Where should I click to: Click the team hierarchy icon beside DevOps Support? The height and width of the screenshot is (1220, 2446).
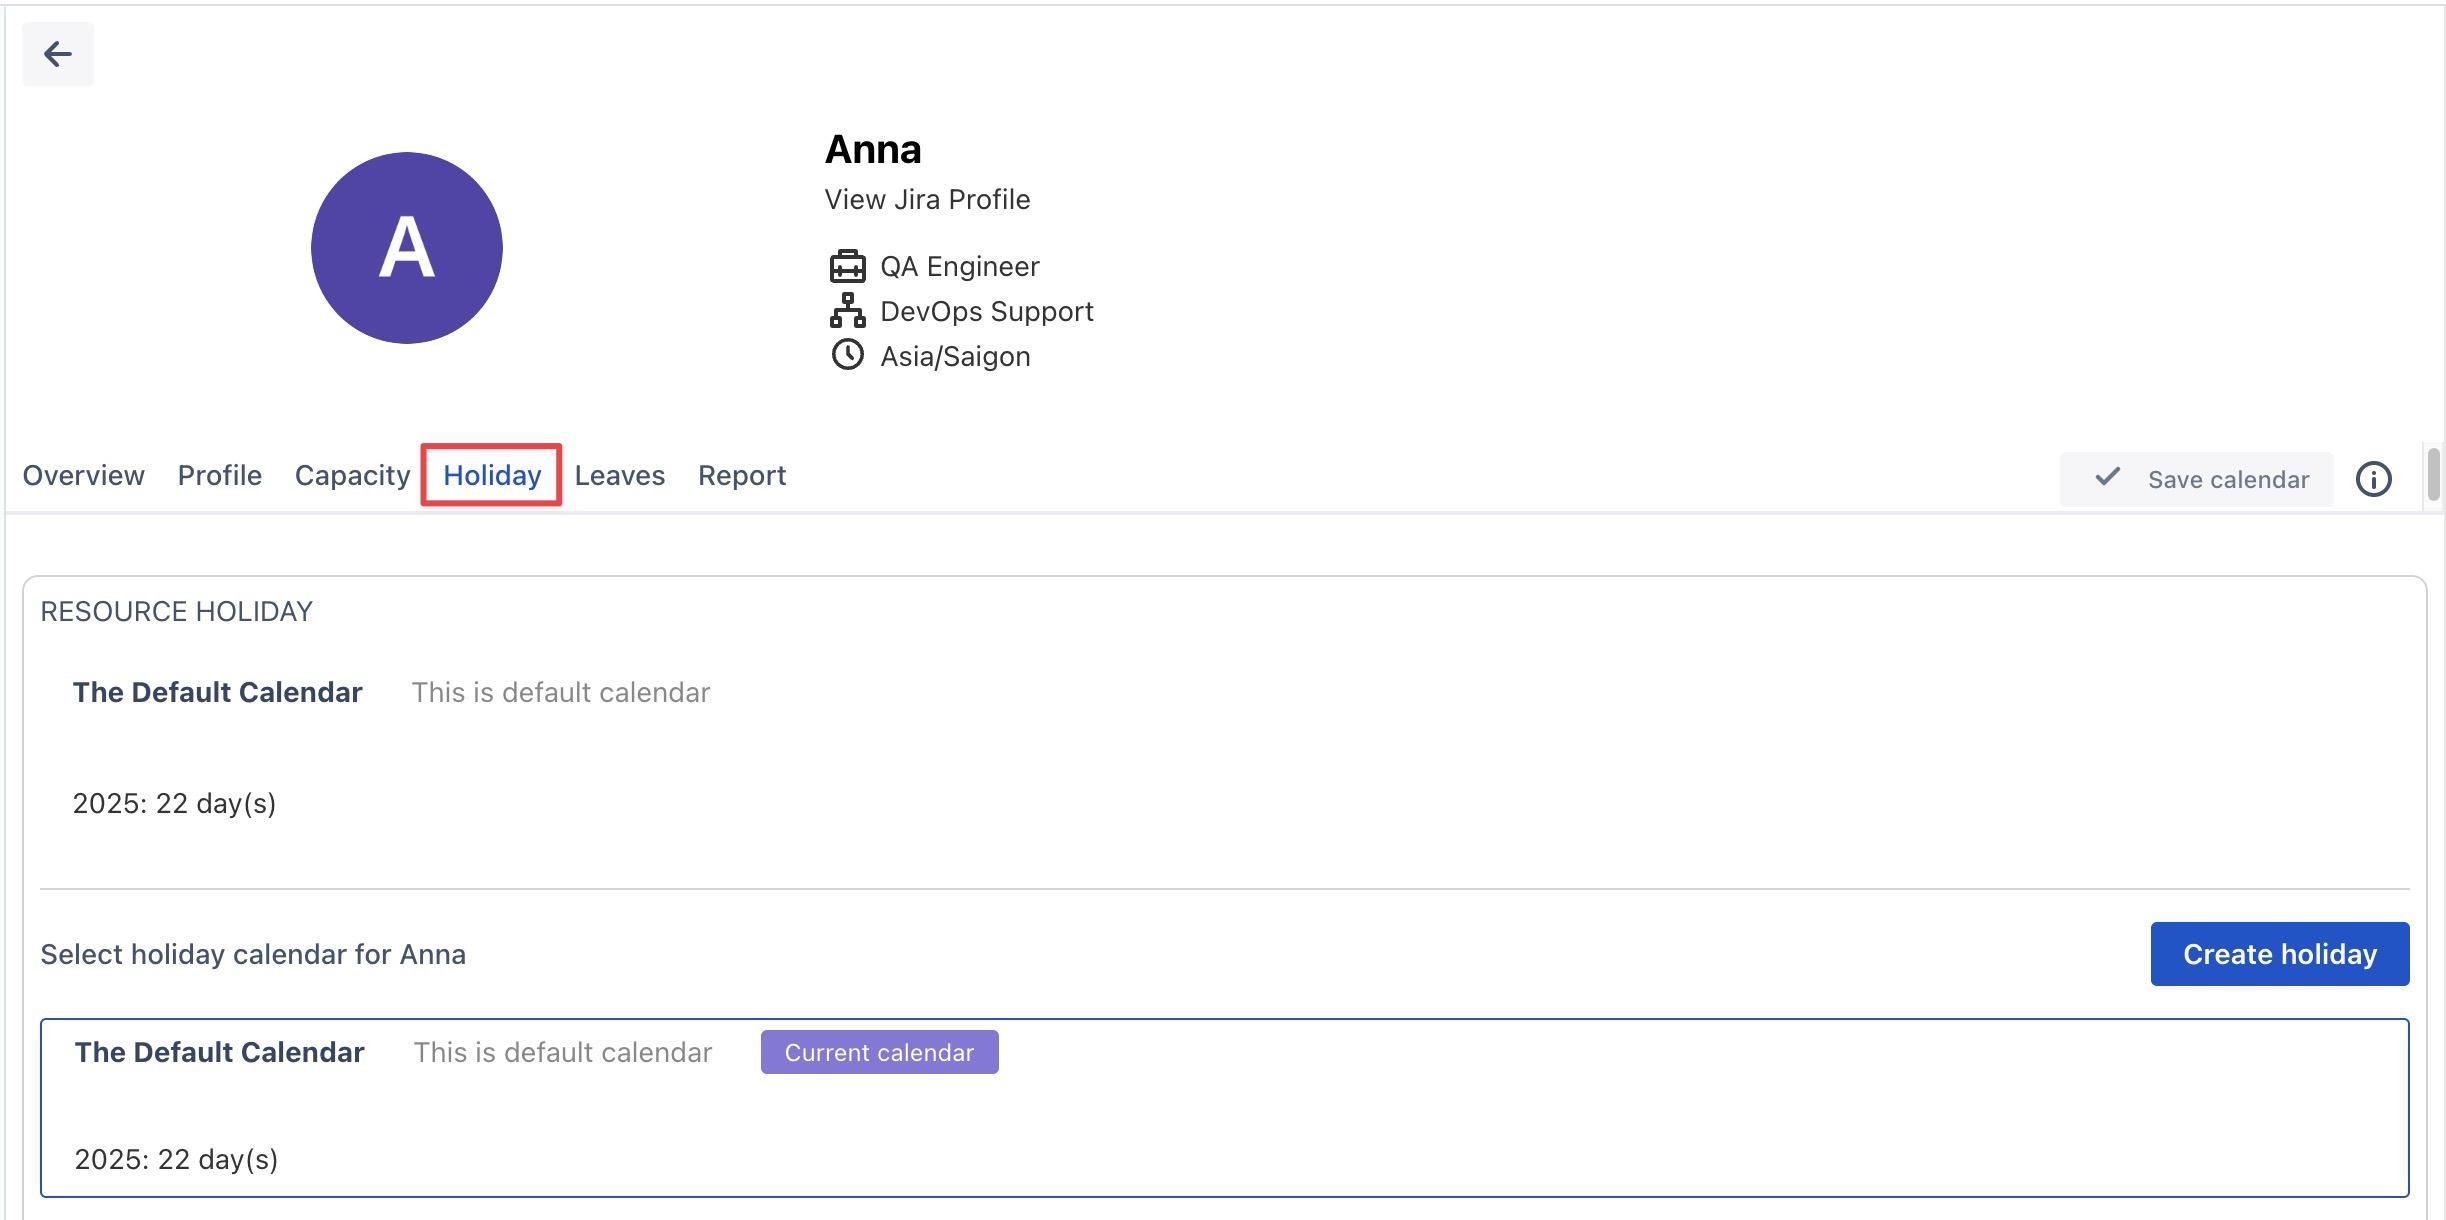pyautogui.click(x=847, y=311)
